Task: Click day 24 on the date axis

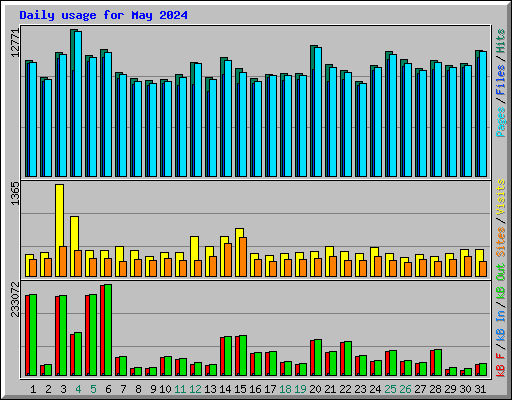Action: (375, 389)
